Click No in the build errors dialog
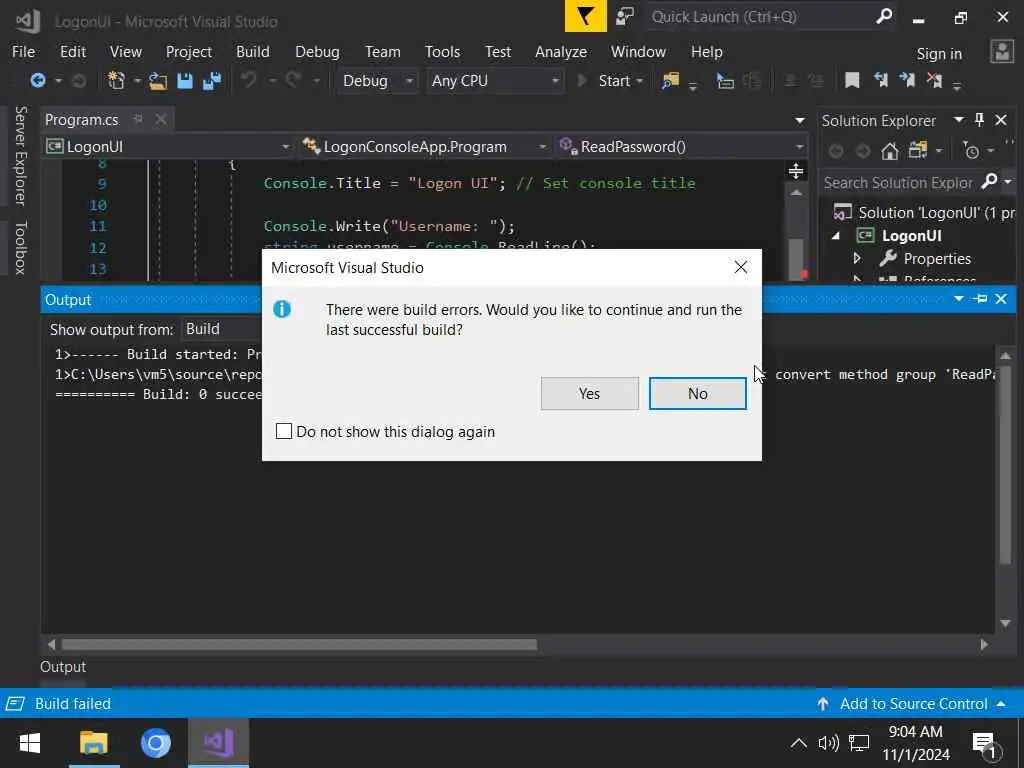The image size is (1024, 768). 697,393
